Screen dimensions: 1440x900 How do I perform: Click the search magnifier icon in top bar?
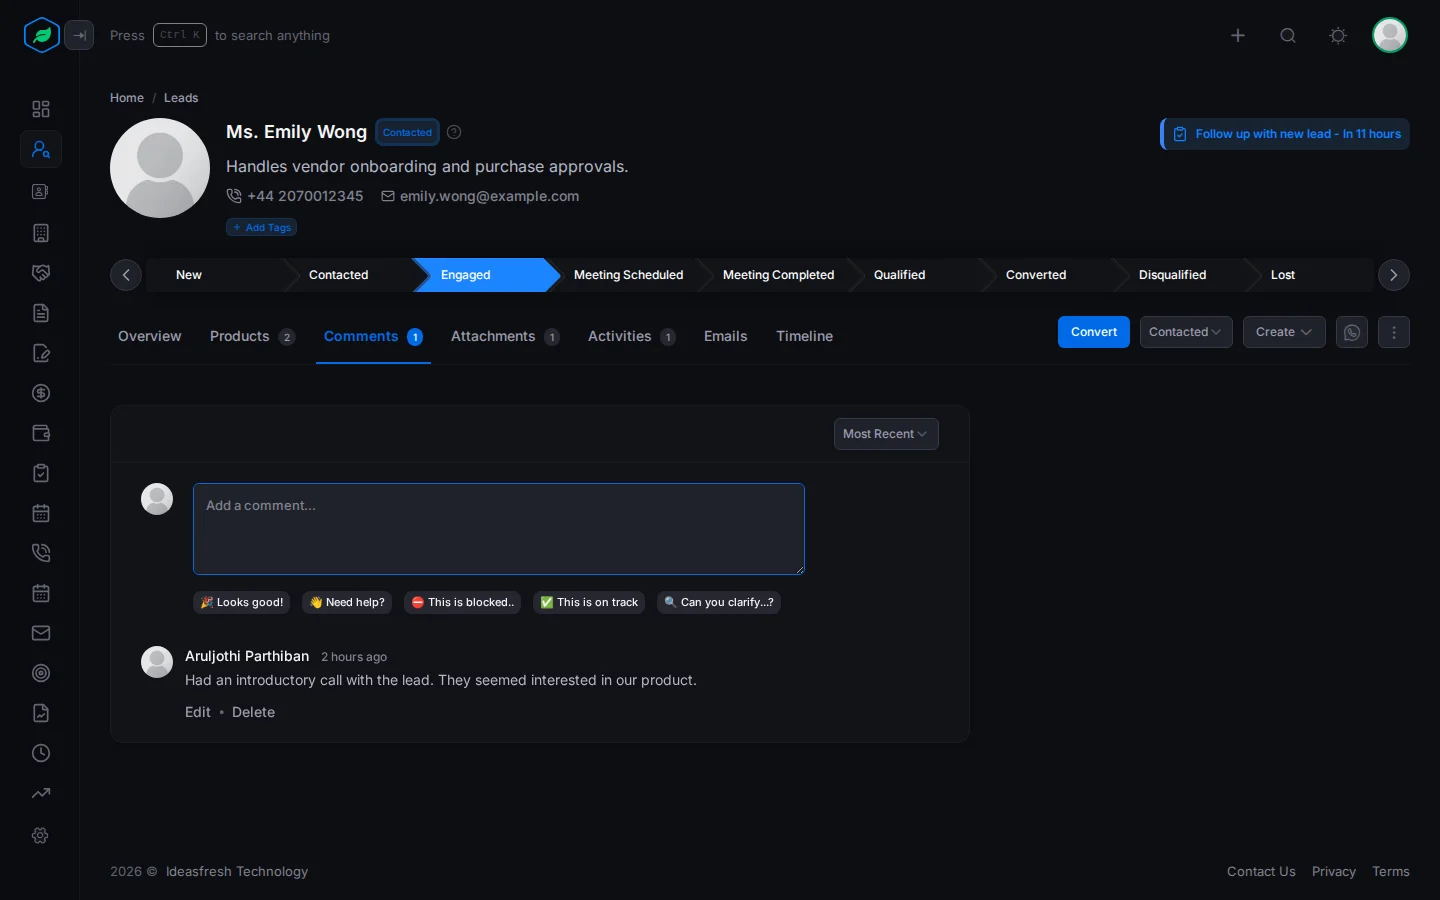coord(1288,36)
